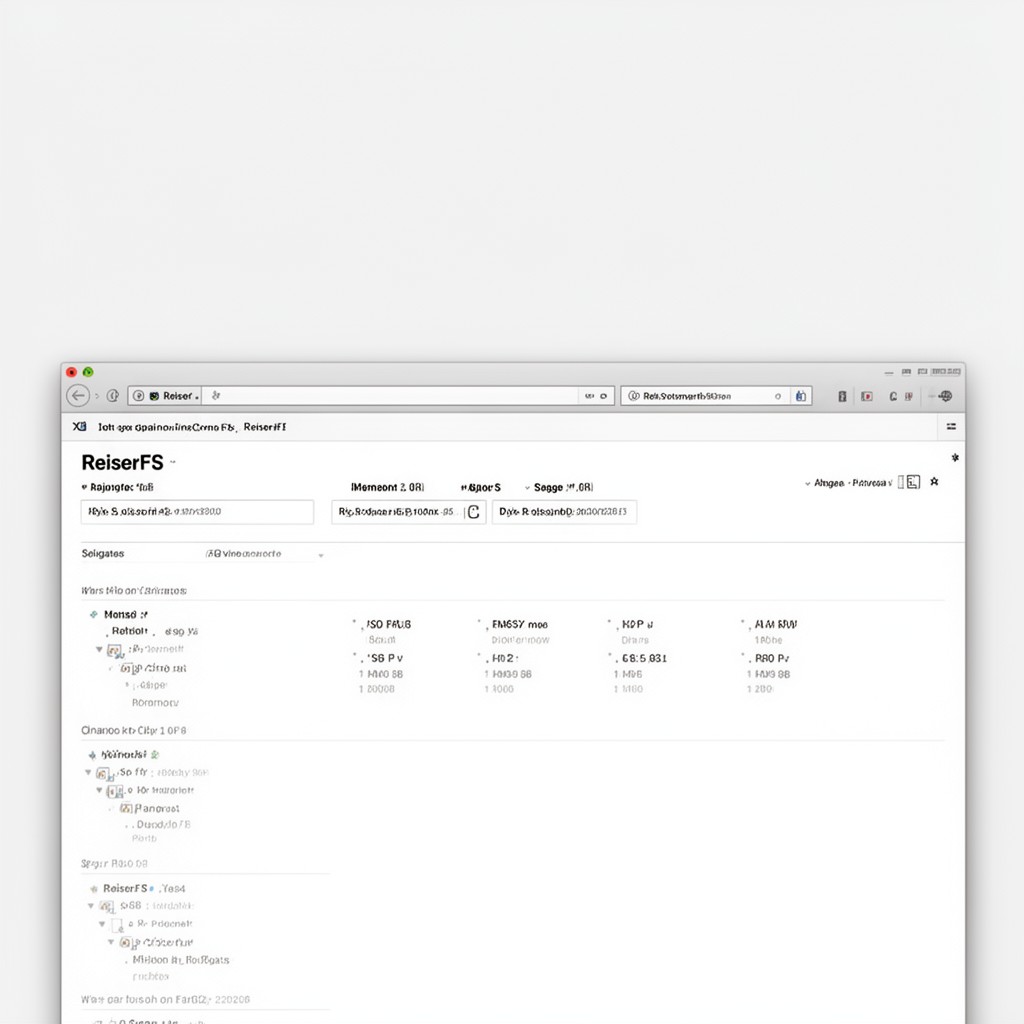This screenshot has width=1024, height=1024.
Task: Collapse the triangle below the So ffr row
Action: tap(99, 790)
